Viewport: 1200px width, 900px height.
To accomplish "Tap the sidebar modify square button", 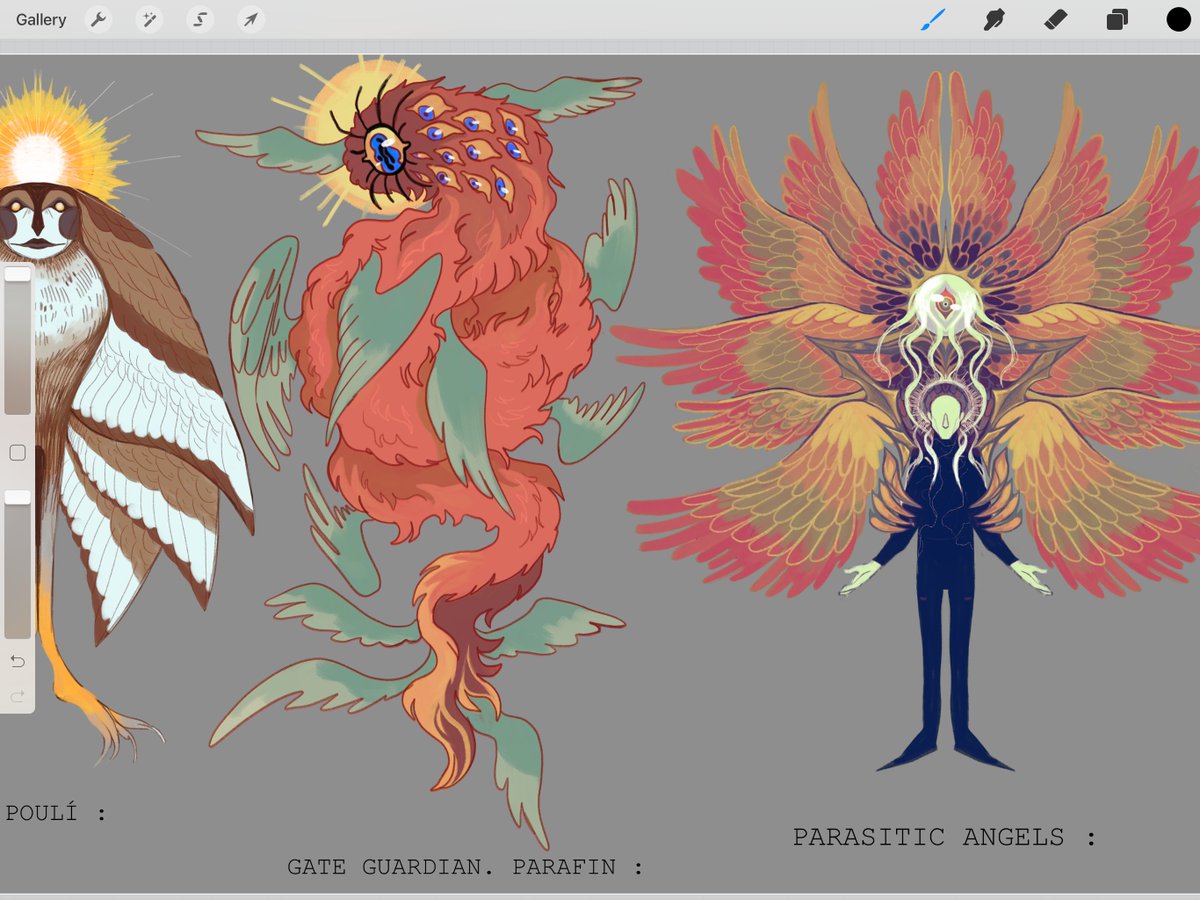I will [x=17, y=453].
